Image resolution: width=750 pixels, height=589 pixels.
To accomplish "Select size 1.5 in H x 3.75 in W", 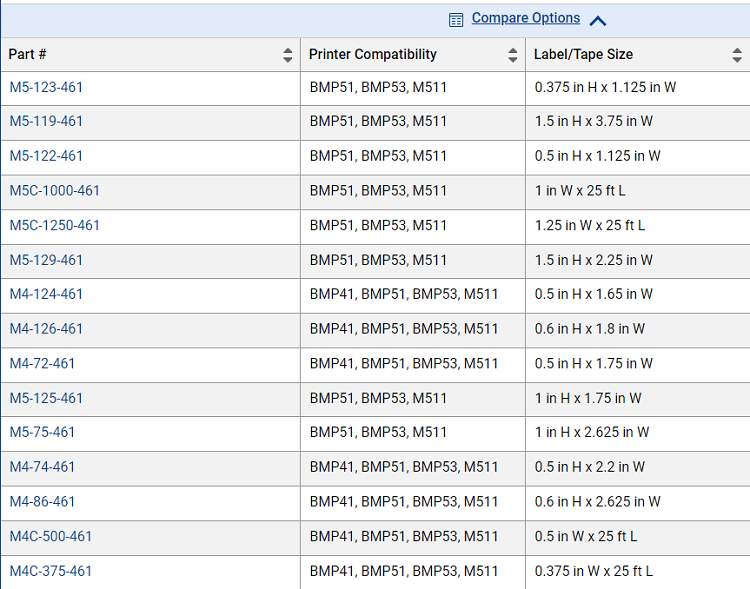I will [x=594, y=122].
